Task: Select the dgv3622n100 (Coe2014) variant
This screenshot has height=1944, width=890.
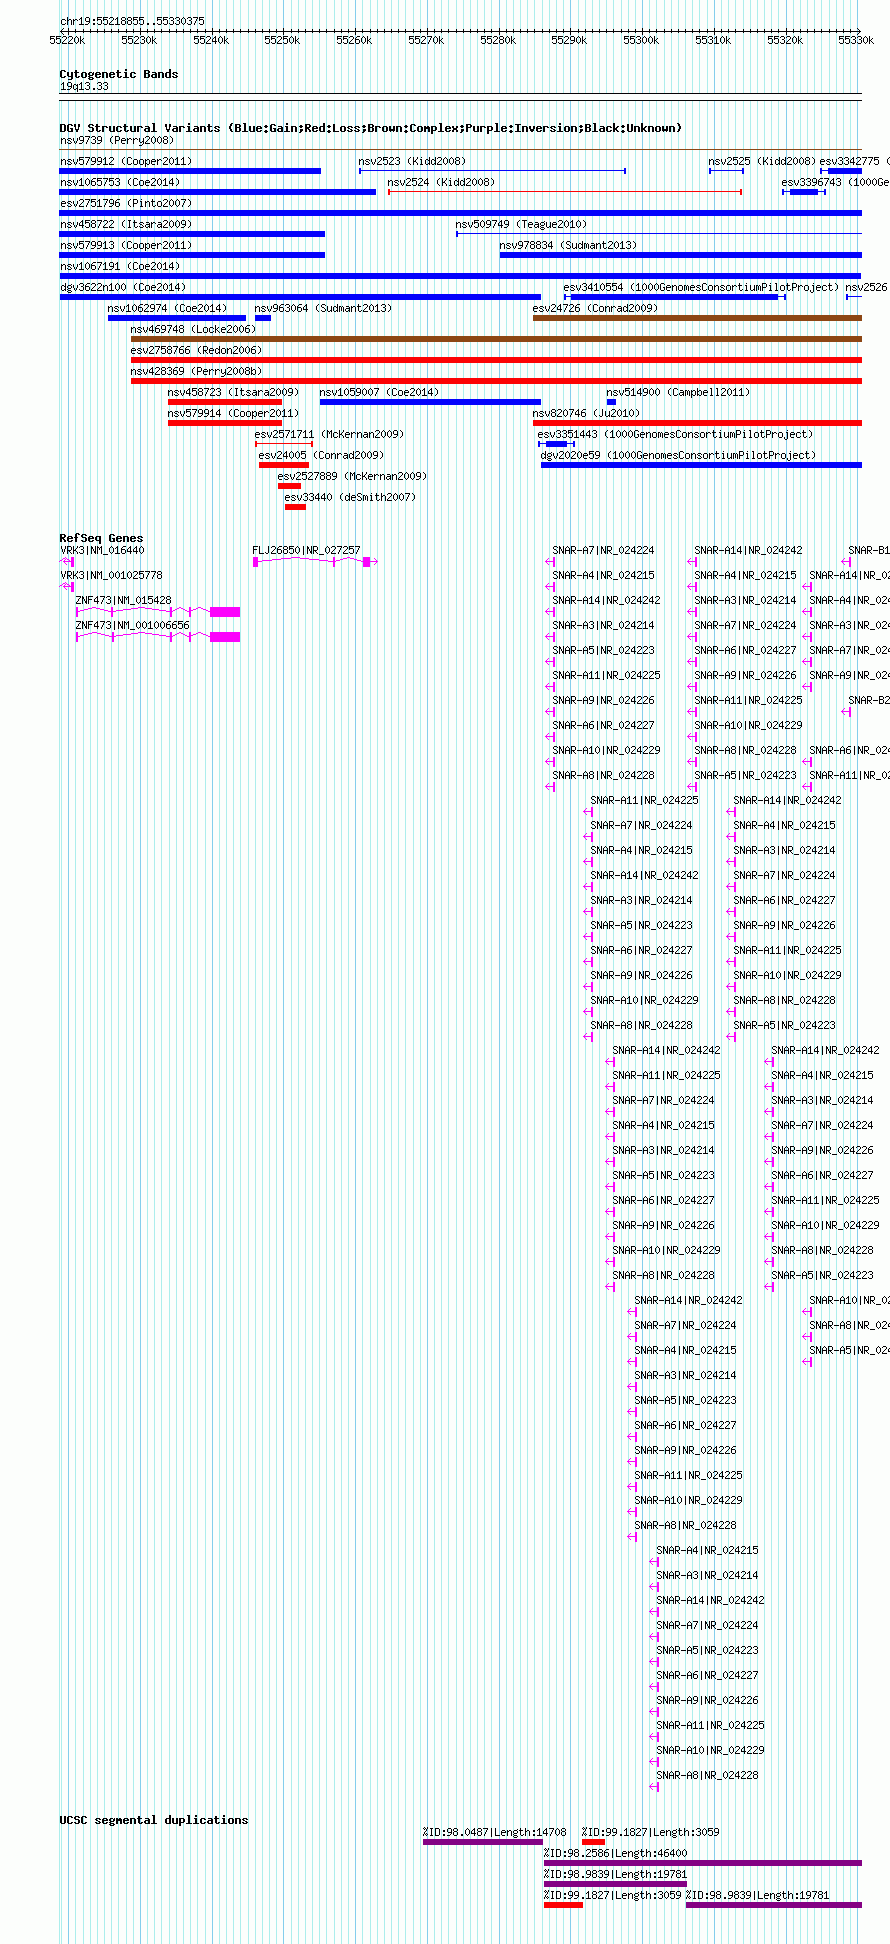Action: coord(300,297)
